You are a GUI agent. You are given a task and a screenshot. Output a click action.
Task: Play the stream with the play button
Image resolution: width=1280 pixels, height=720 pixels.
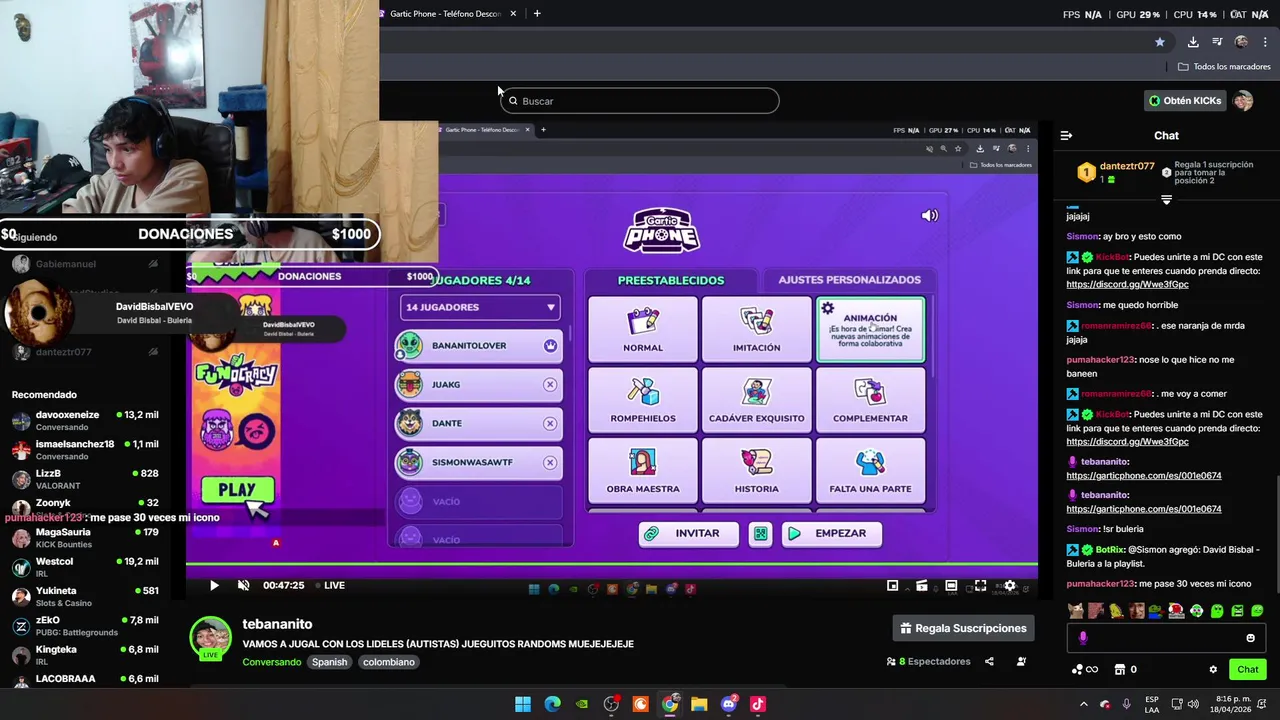tap(214, 585)
